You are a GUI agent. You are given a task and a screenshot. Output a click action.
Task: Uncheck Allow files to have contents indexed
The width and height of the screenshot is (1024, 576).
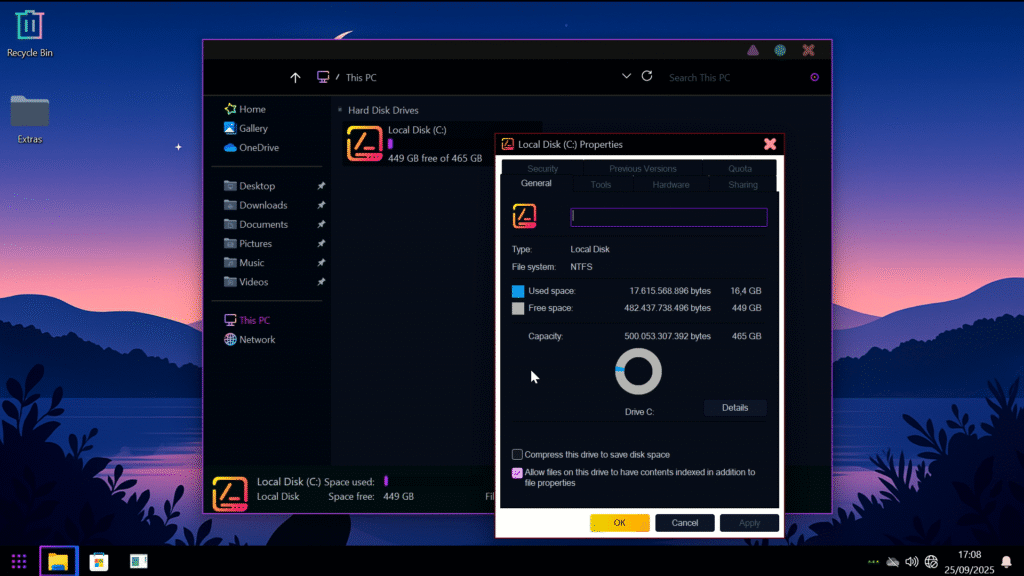click(x=517, y=473)
